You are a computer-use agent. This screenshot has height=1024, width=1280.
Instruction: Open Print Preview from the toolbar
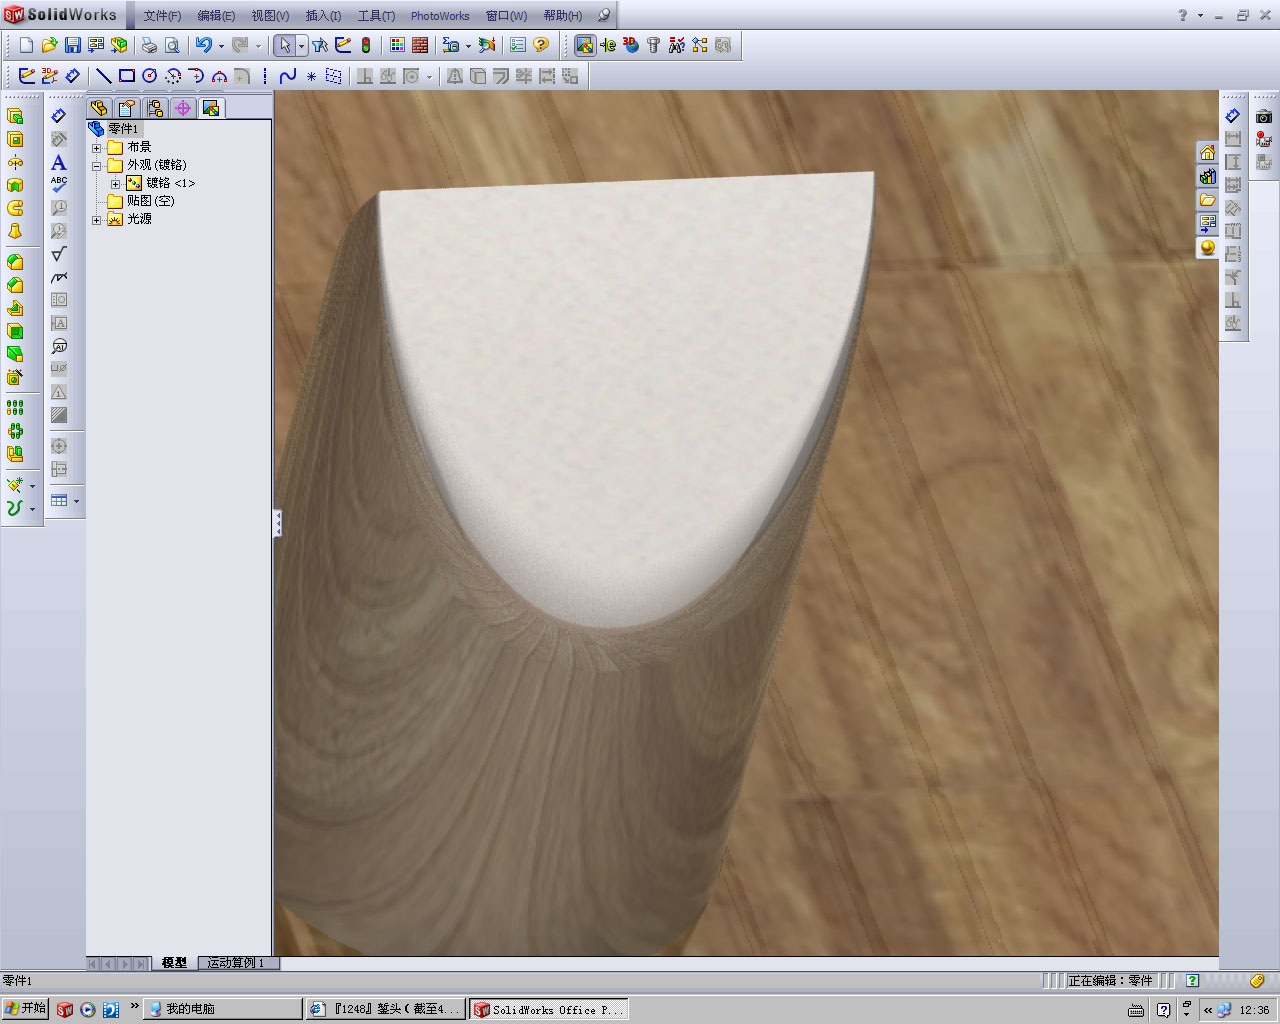pyautogui.click(x=172, y=45)
